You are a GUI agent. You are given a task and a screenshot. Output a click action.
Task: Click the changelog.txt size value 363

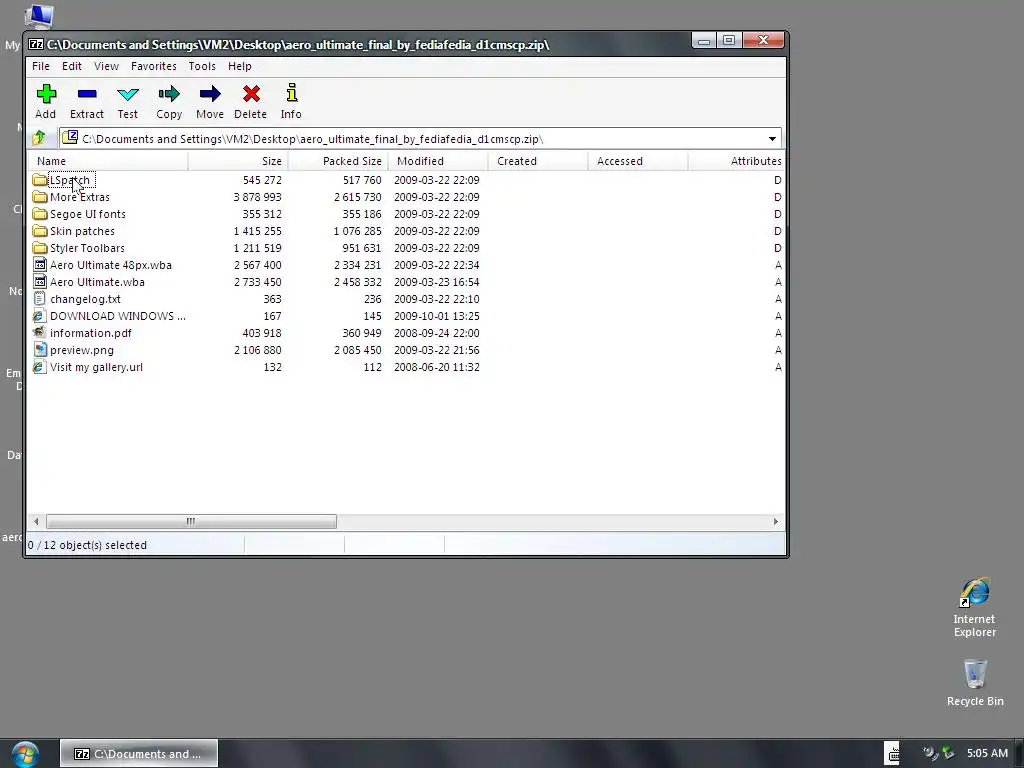tap(272, 298)
